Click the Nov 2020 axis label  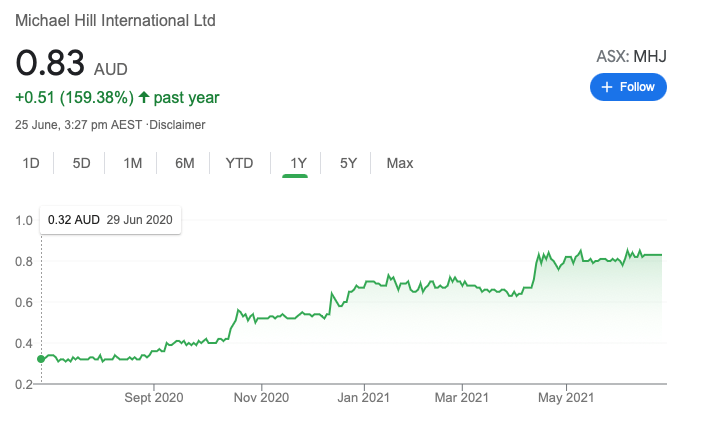261,397
